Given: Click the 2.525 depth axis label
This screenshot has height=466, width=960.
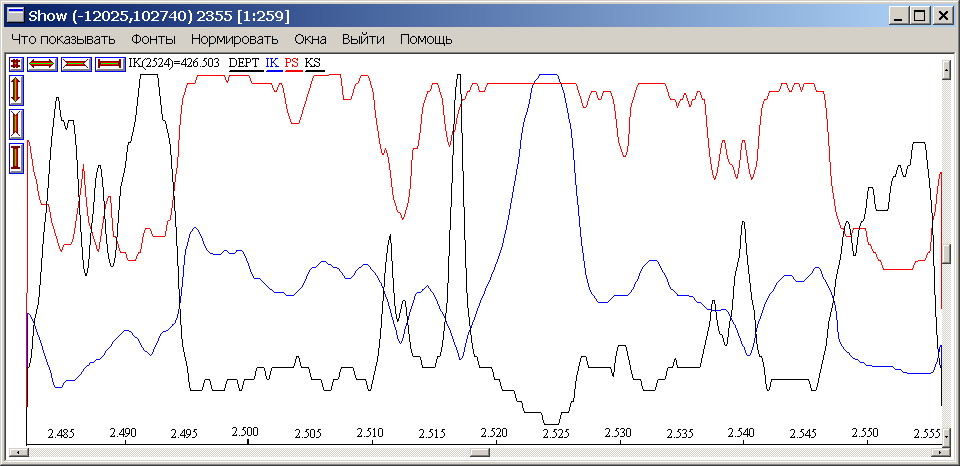Looking at the screenshot, I should point(557,435).
